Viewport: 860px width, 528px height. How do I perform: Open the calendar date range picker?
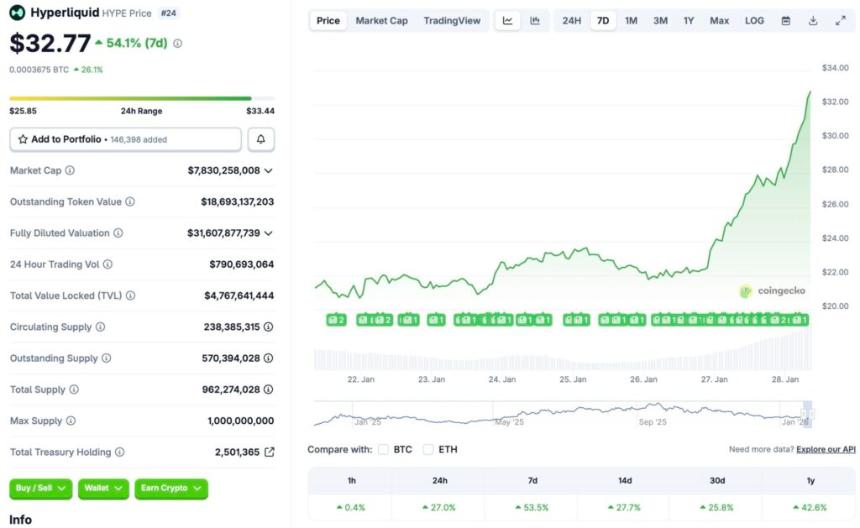786,21
